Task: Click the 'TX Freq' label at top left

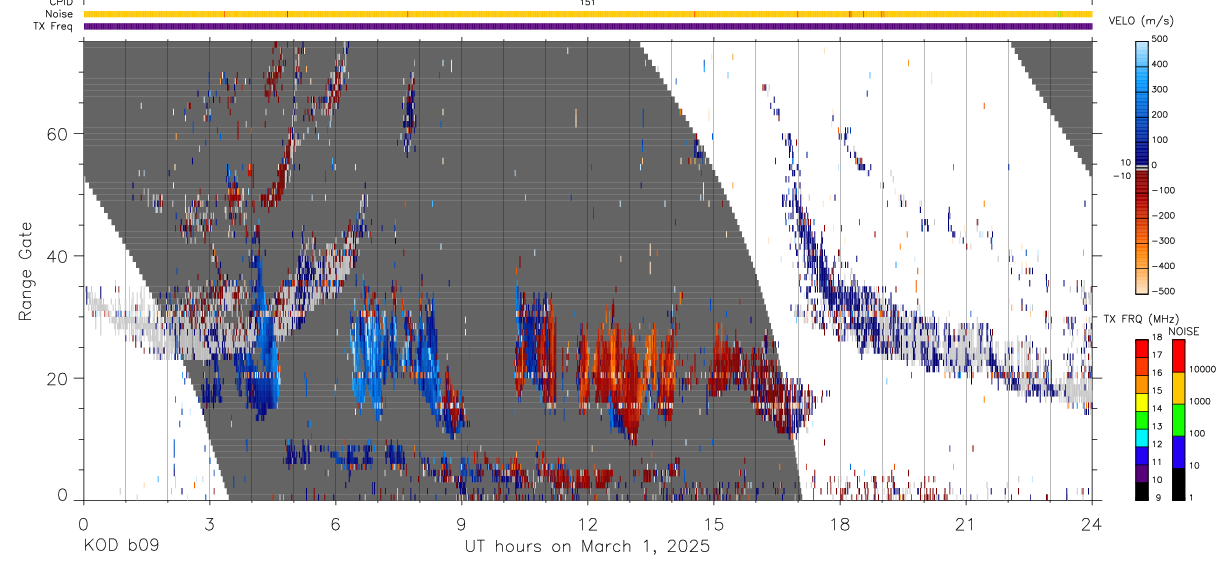Action: click(54, 26)
